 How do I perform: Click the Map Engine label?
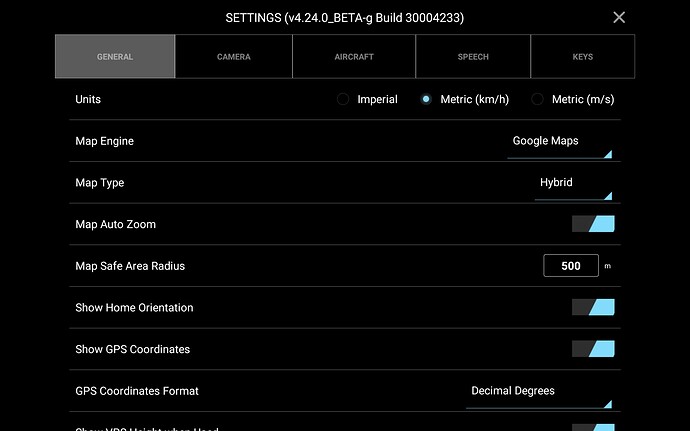pos(104,141)
